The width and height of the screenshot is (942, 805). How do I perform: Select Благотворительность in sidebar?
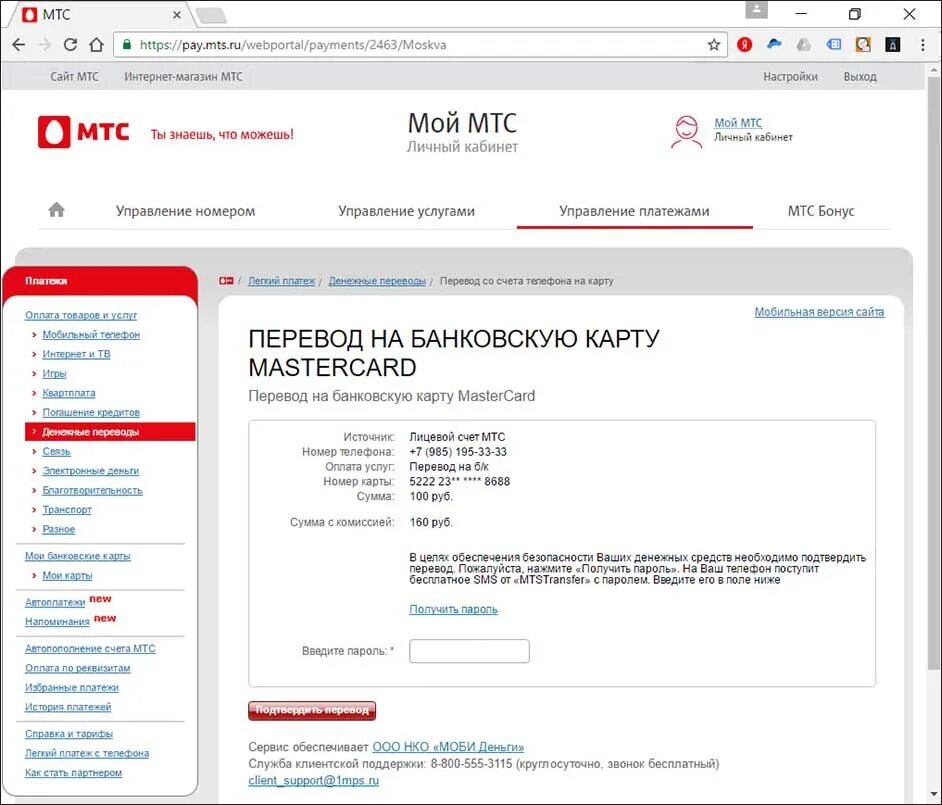coord(93,490)
